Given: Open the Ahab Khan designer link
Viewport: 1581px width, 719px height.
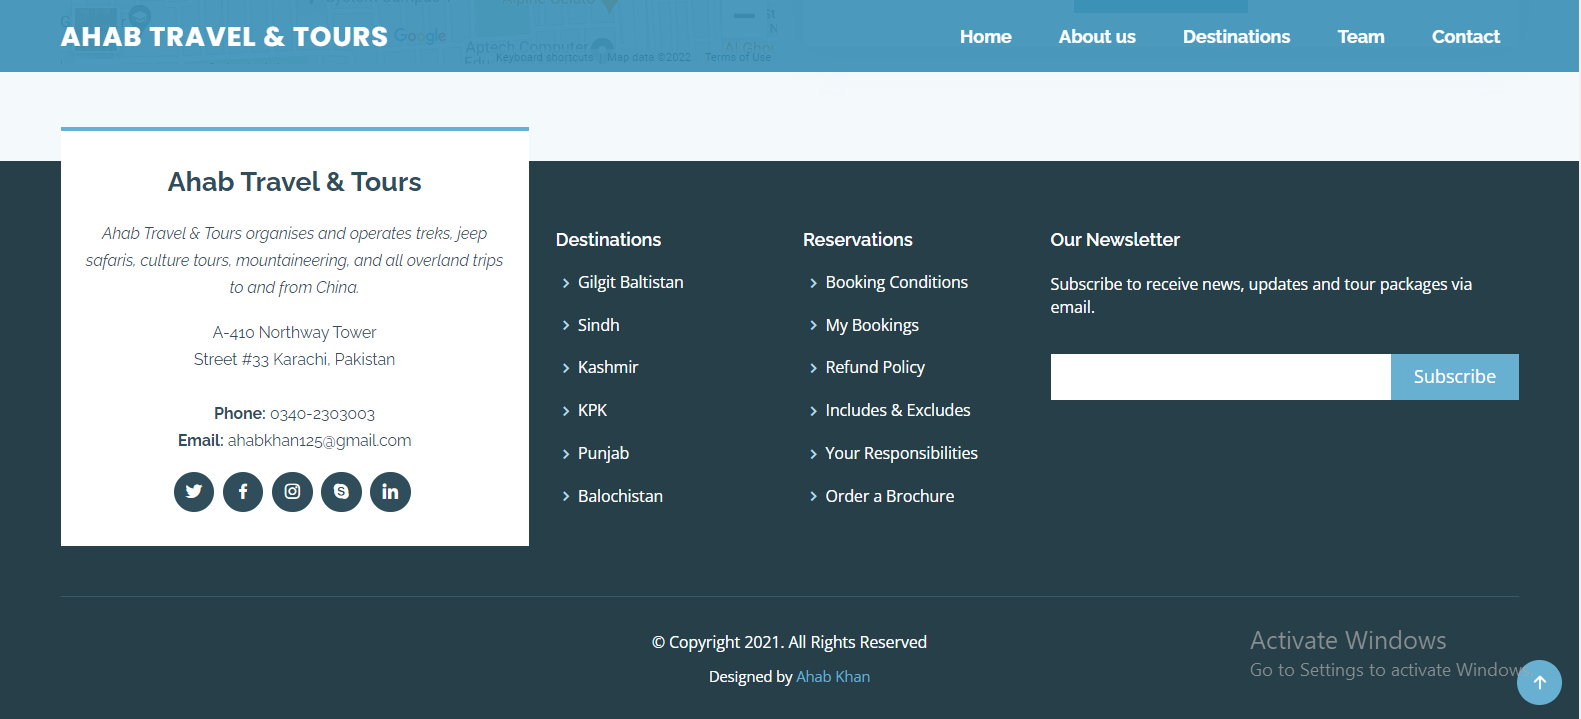Looking at the screenshot, I should 832,677.
